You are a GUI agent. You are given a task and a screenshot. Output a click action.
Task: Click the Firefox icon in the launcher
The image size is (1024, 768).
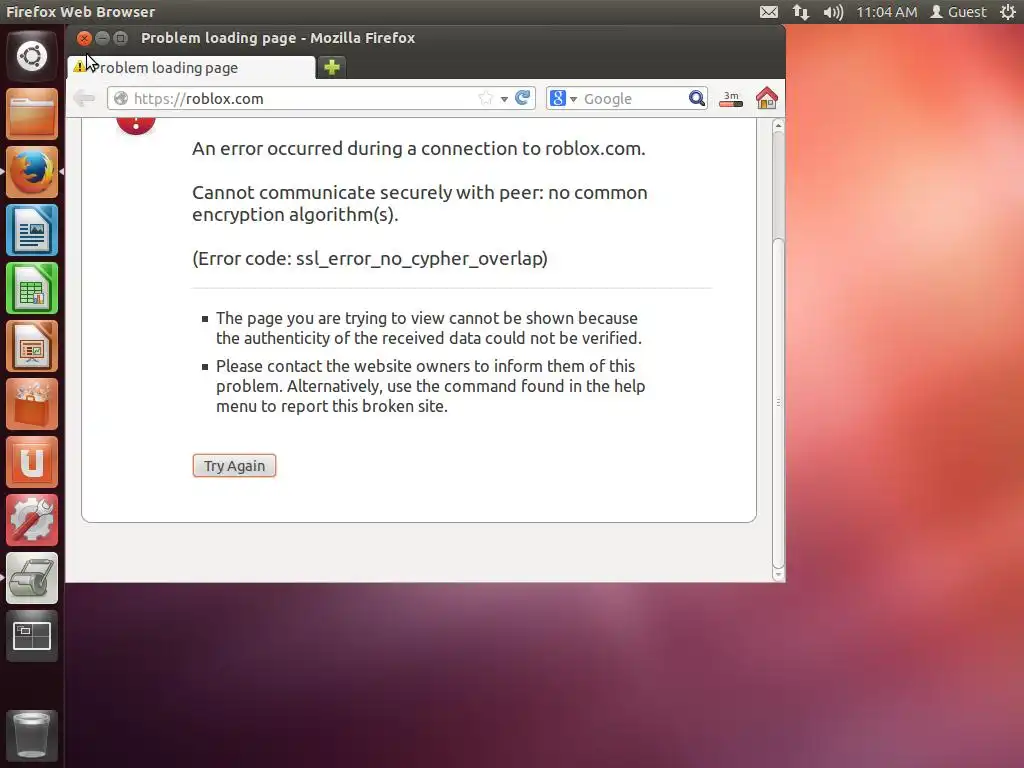[32, 172]
